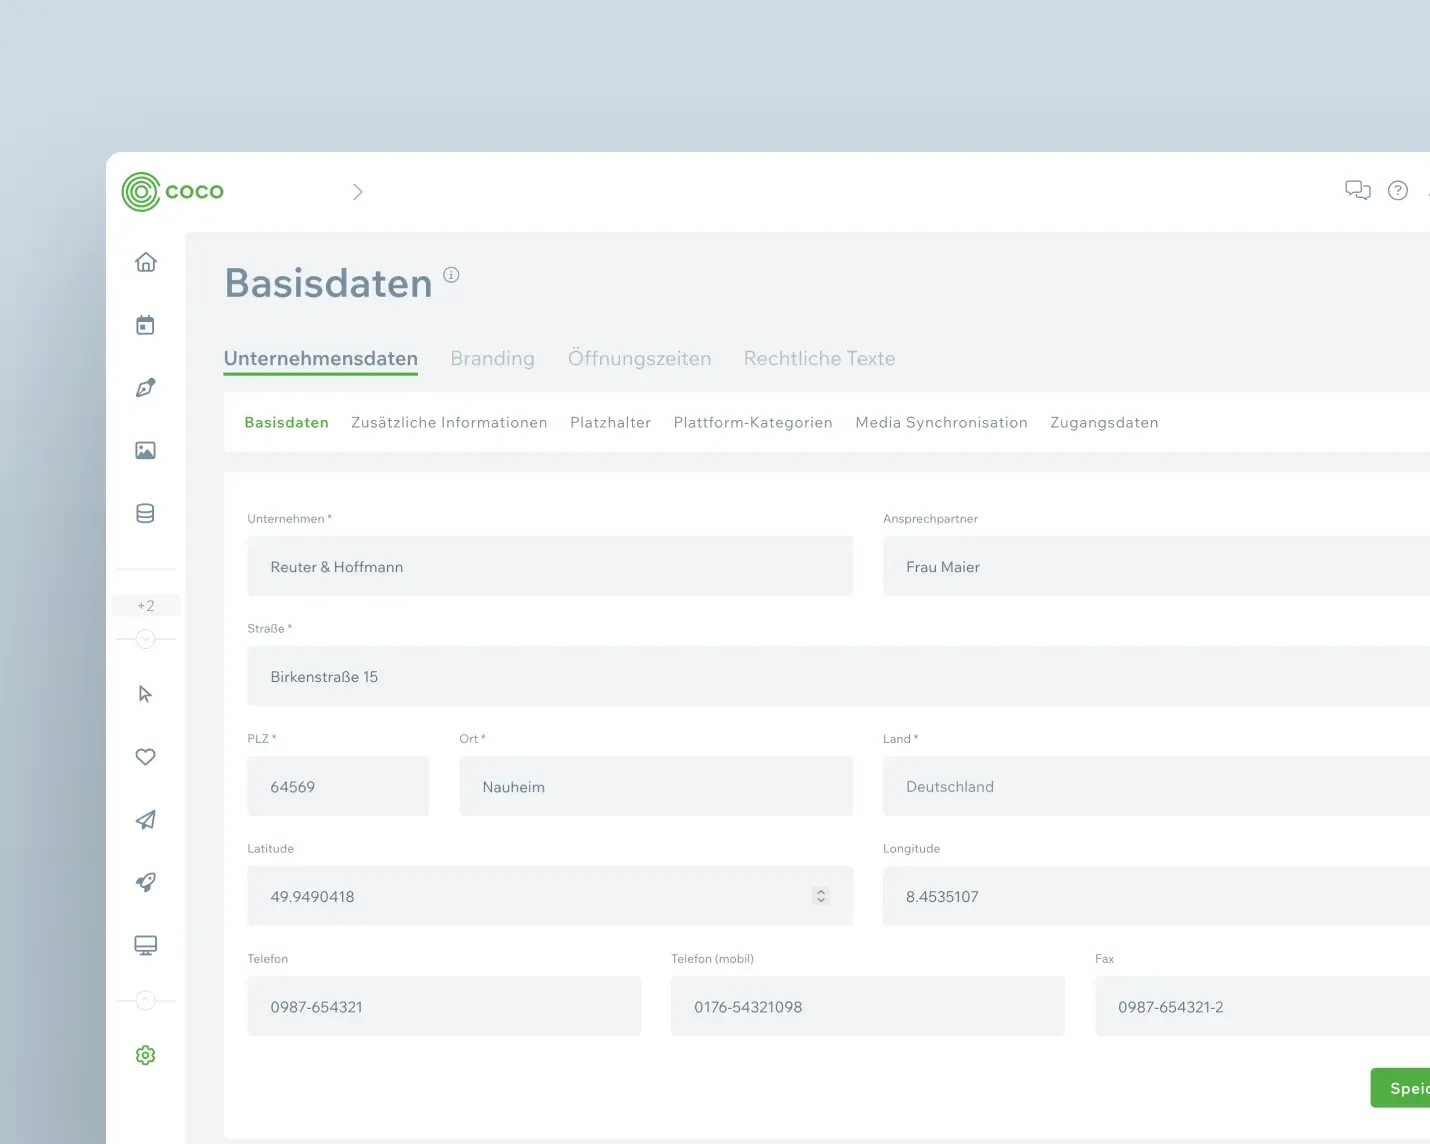Click the Fax field showing 0987-654321-2
The width and height of the screenshot is (1430, 1144).
(x=1262, y=1006)
